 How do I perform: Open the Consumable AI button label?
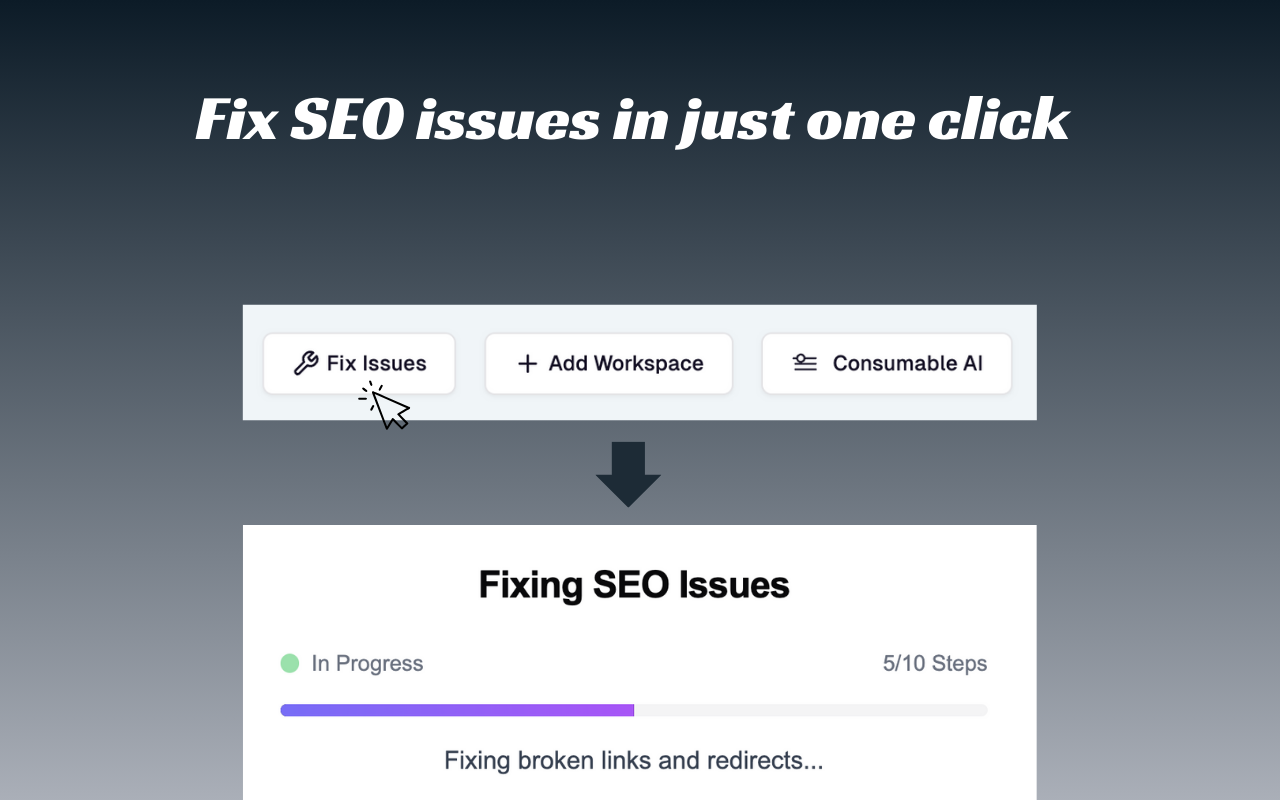point(907,363)
